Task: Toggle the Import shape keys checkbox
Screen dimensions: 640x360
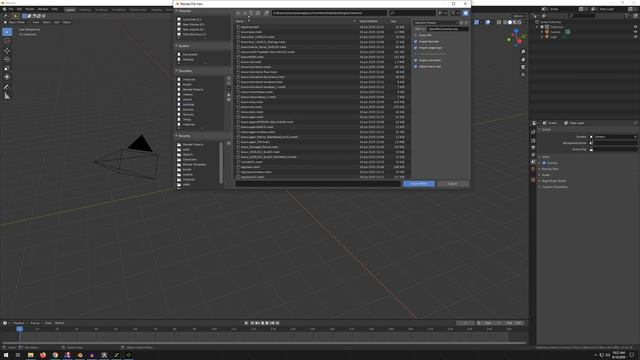Action: [x=416, y=48]
